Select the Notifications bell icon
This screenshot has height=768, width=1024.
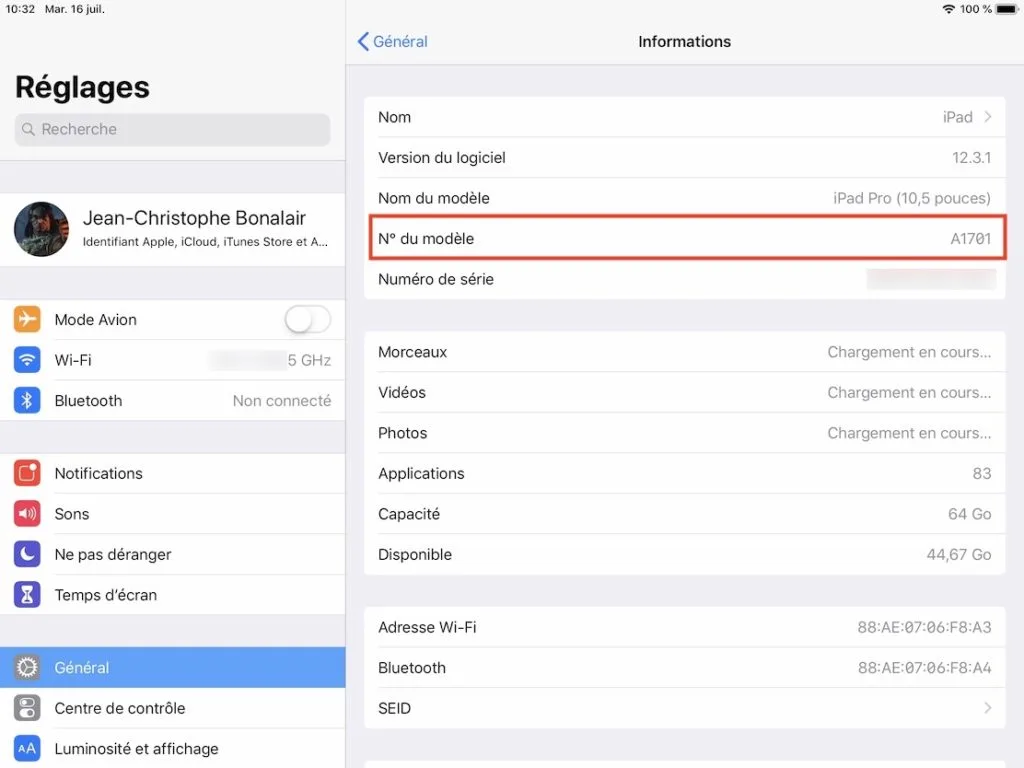(25, 473)
